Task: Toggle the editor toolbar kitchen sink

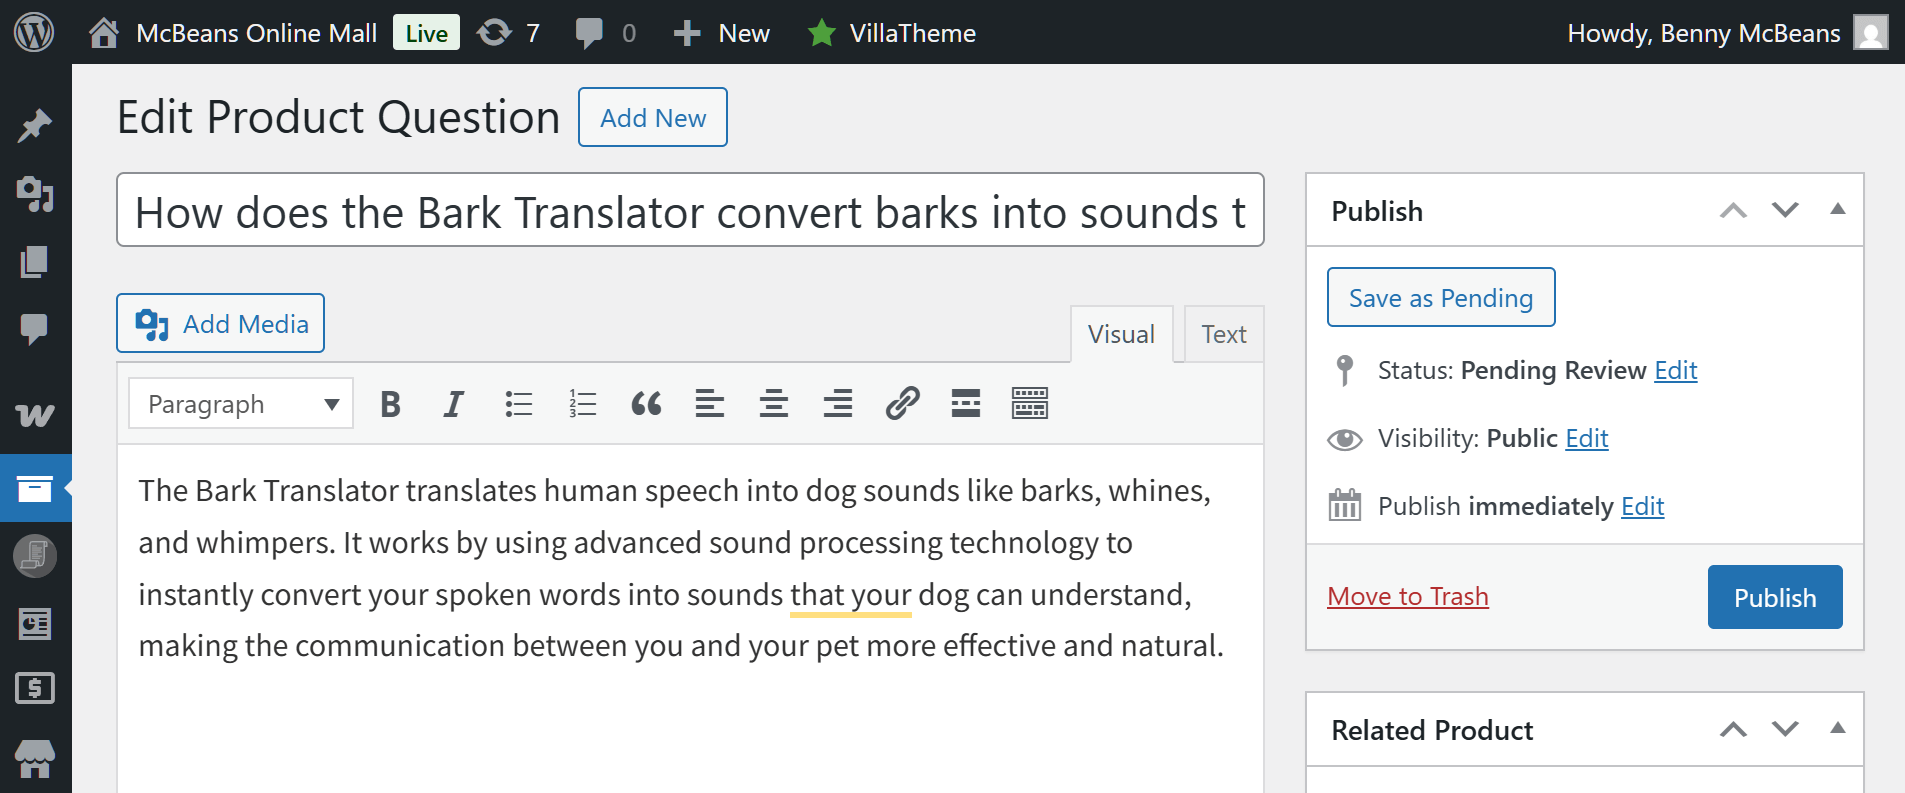Action: (1030, 404)
